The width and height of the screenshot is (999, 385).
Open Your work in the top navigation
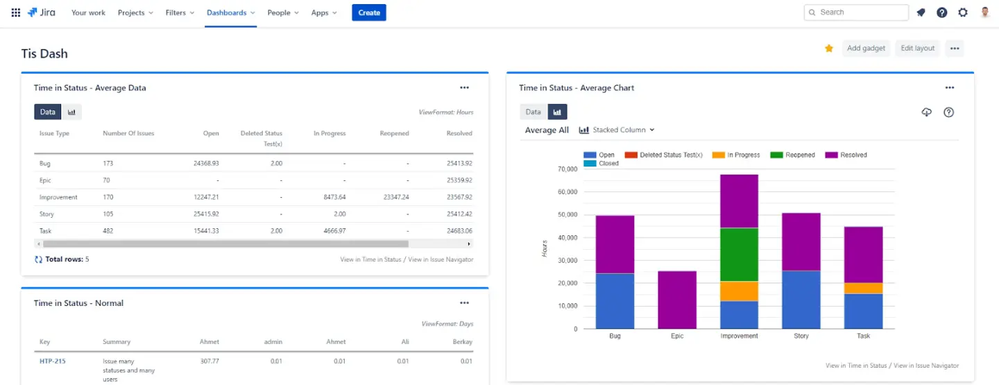pyautogui.click(x=89, y=13)
